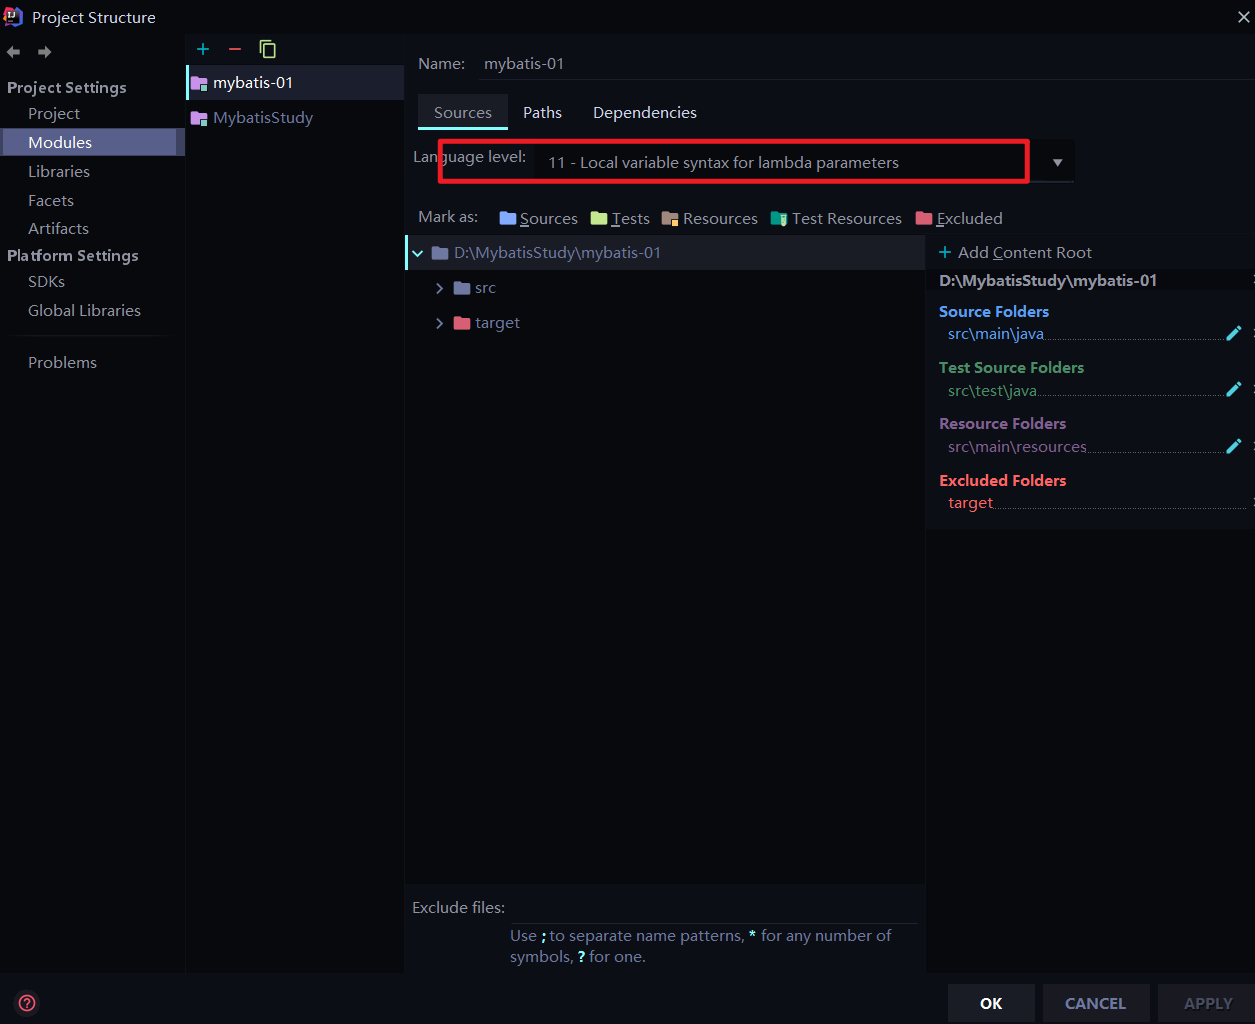Screen dimensions: 1255x1024
Task: Remove selected module with minus icon
Action: pos(235,49)
